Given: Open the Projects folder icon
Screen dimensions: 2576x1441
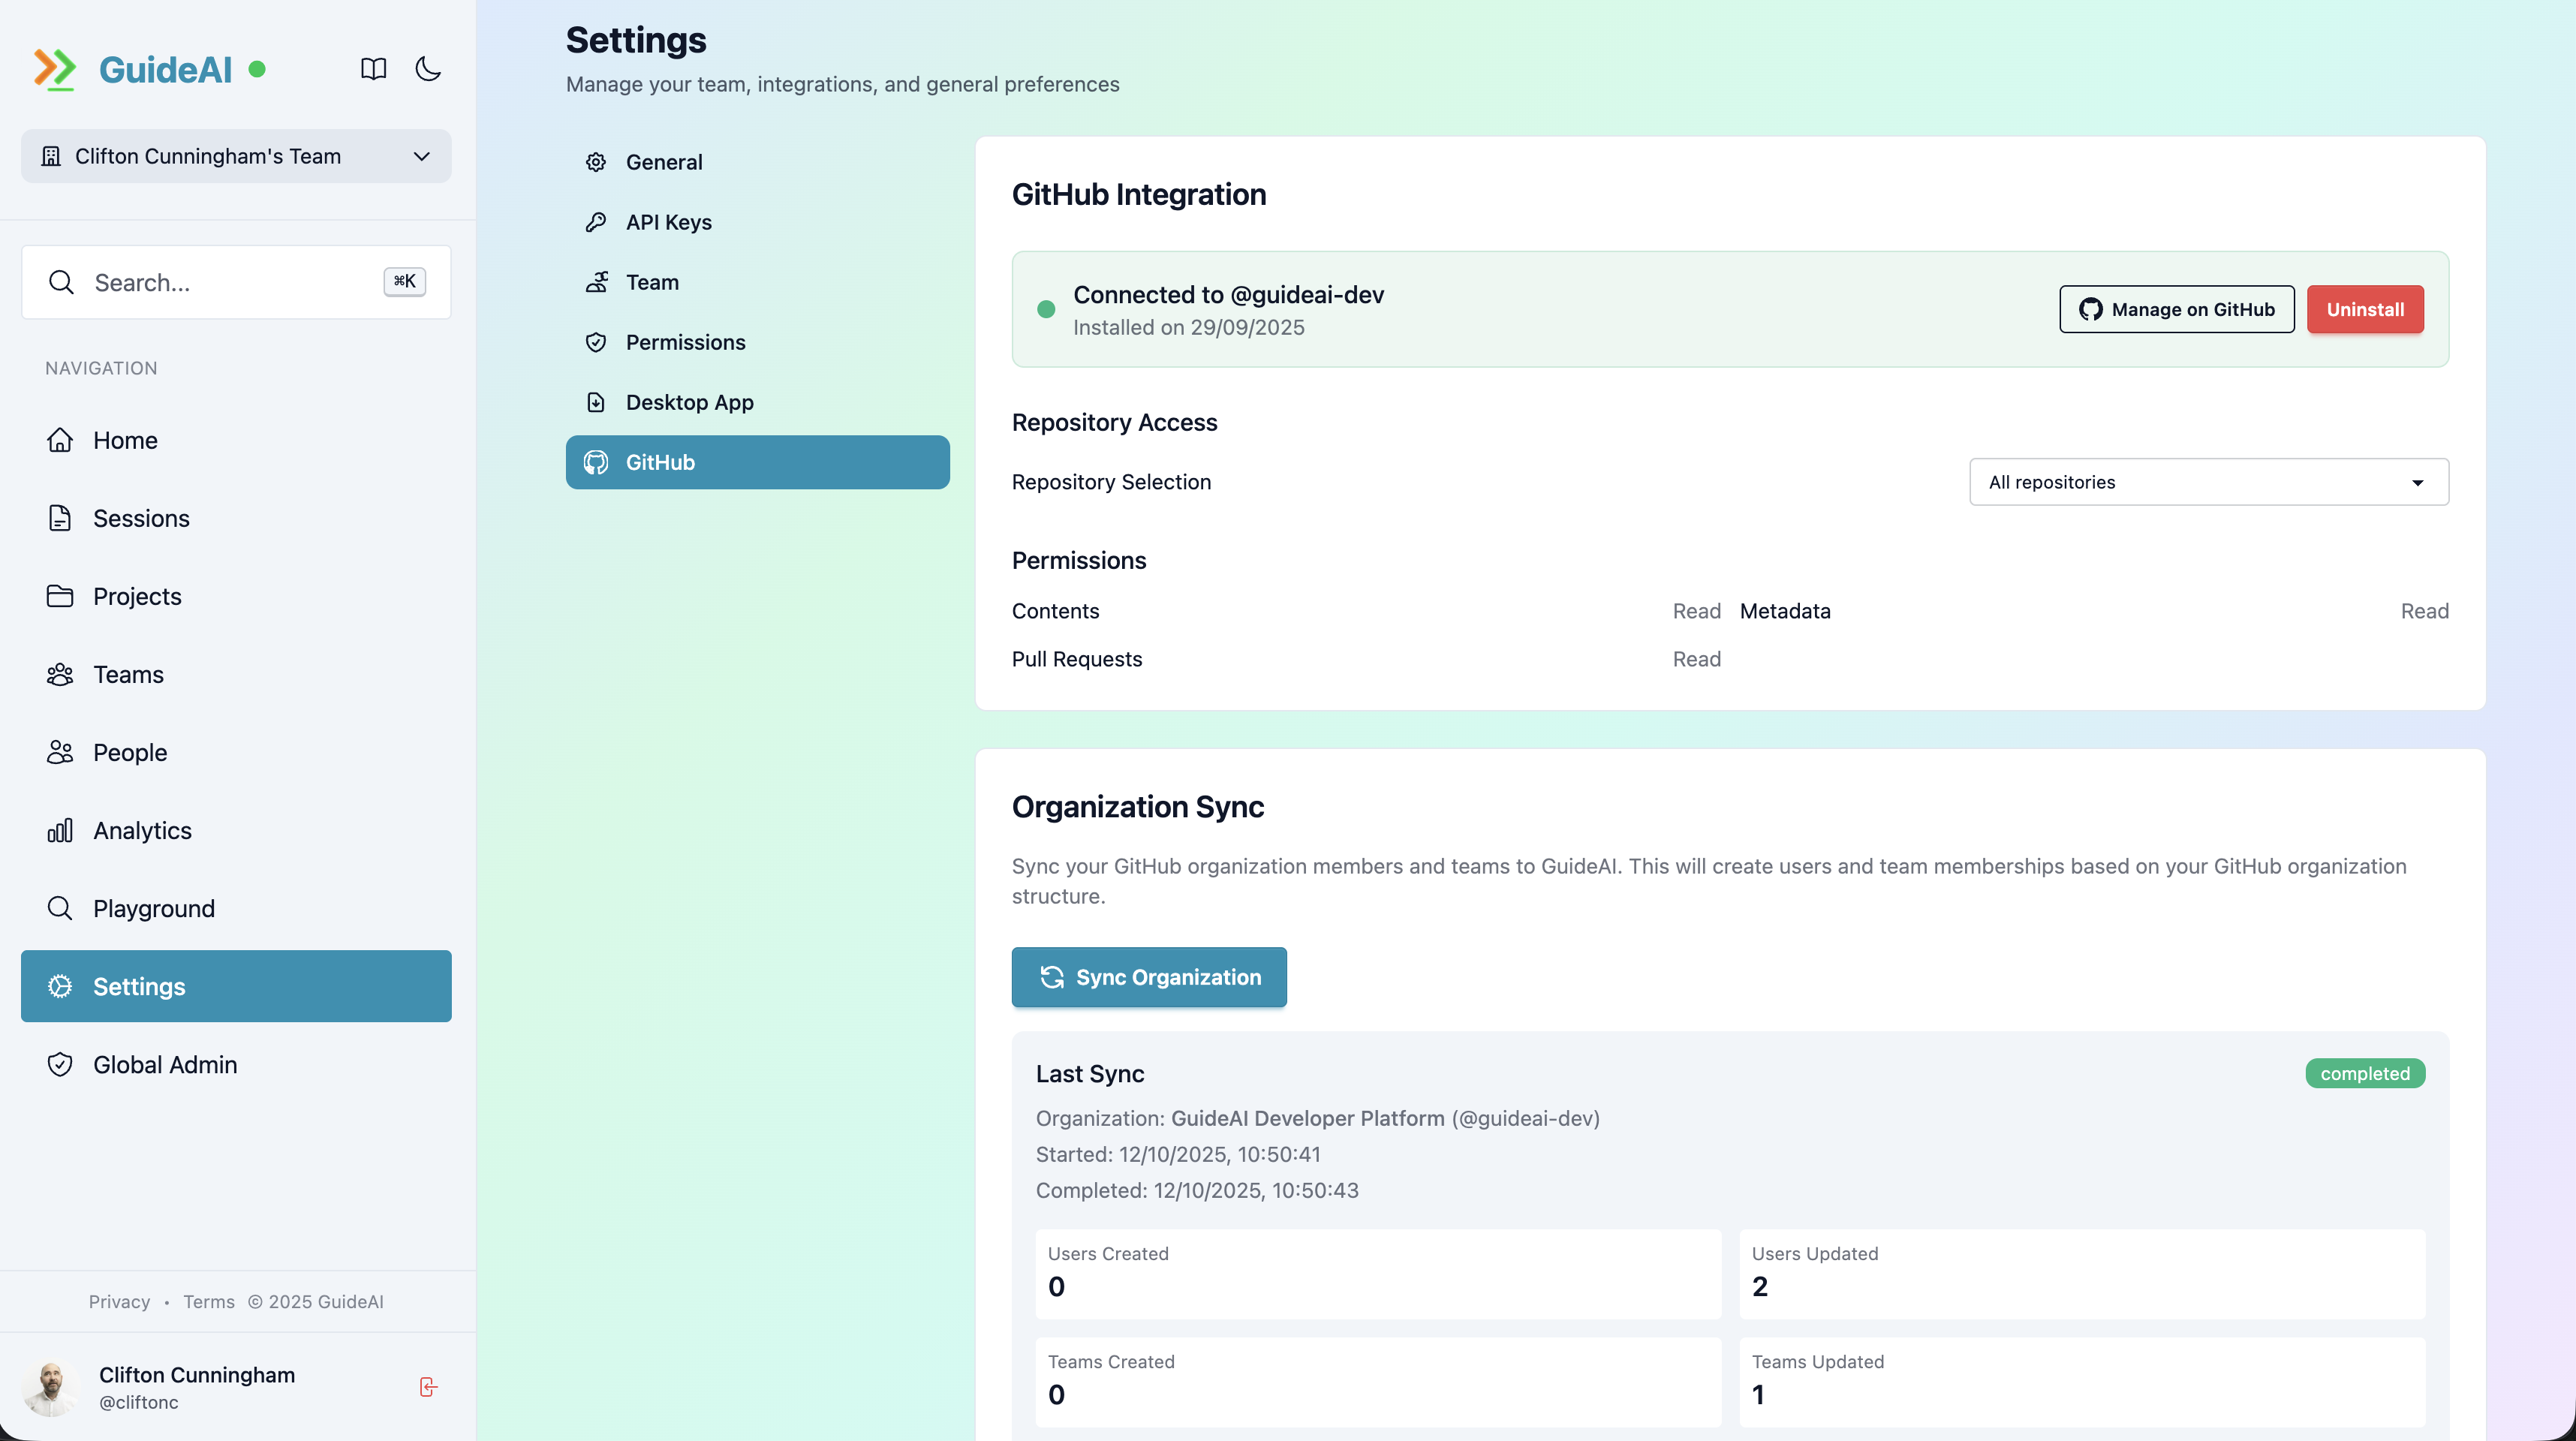Looking at the screenshot, I should 60,596.
